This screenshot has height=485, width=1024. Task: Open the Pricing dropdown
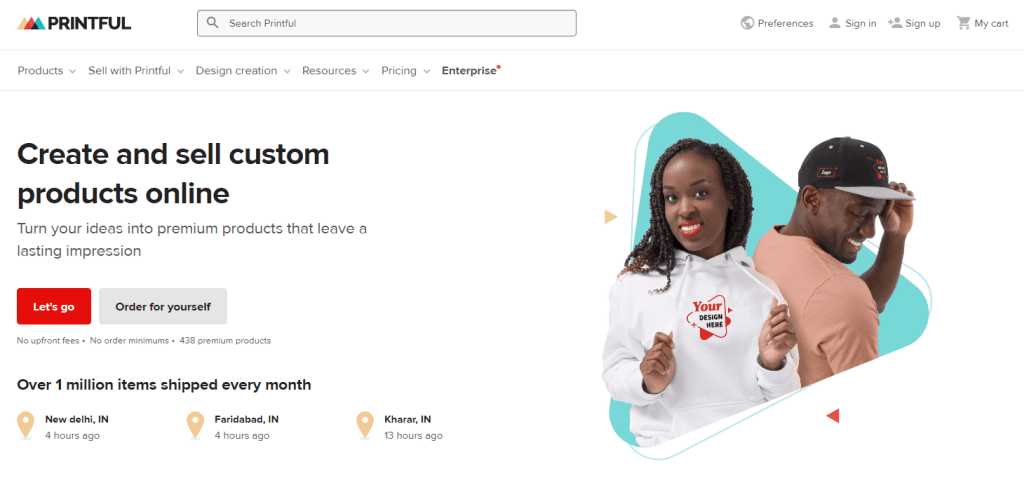tap(406, 70)
